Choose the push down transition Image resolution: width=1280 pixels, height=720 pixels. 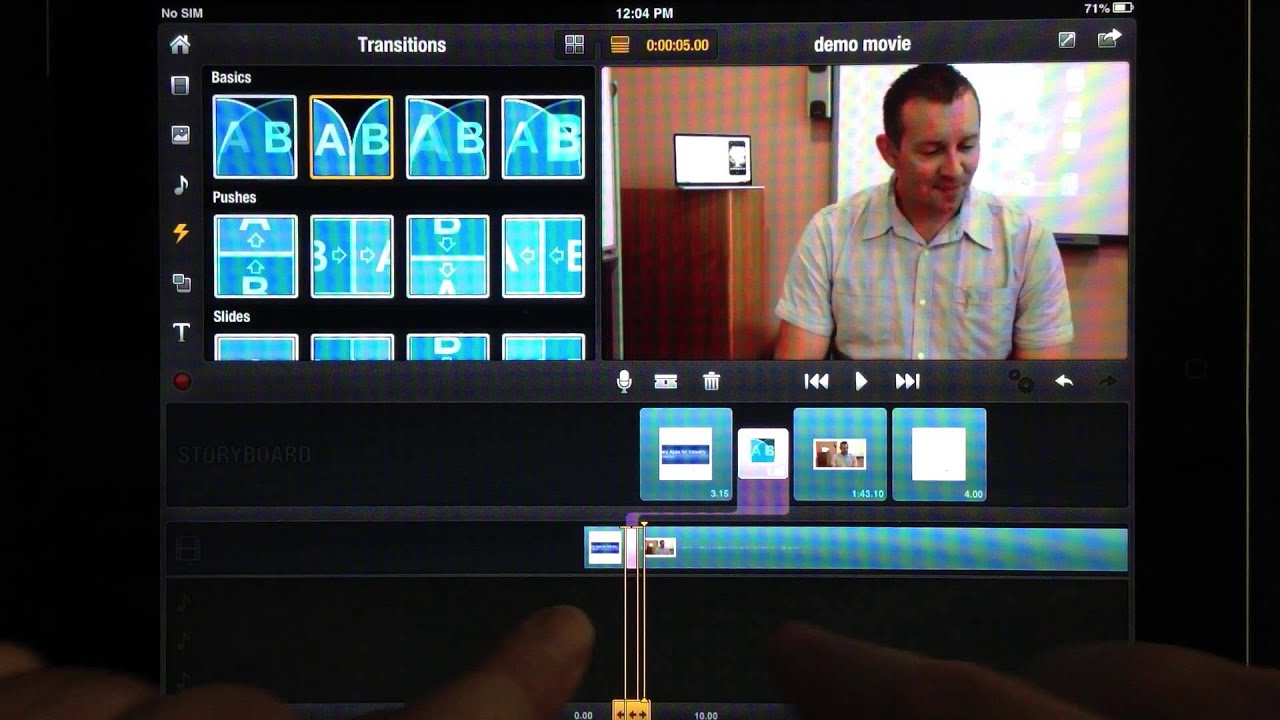[447, 256]
